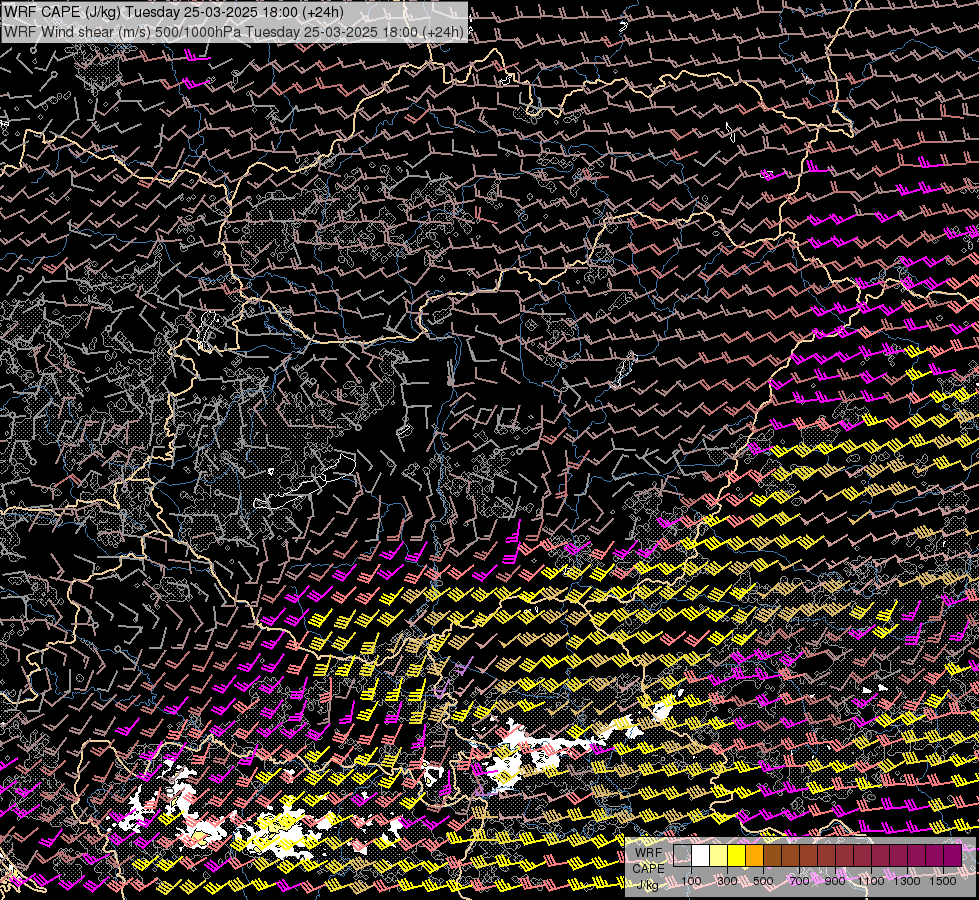The height and width of the screenshot is (900, 979).
Task: Click the legend value 1100
Action: pyautogui.click(x=870, y=881)
